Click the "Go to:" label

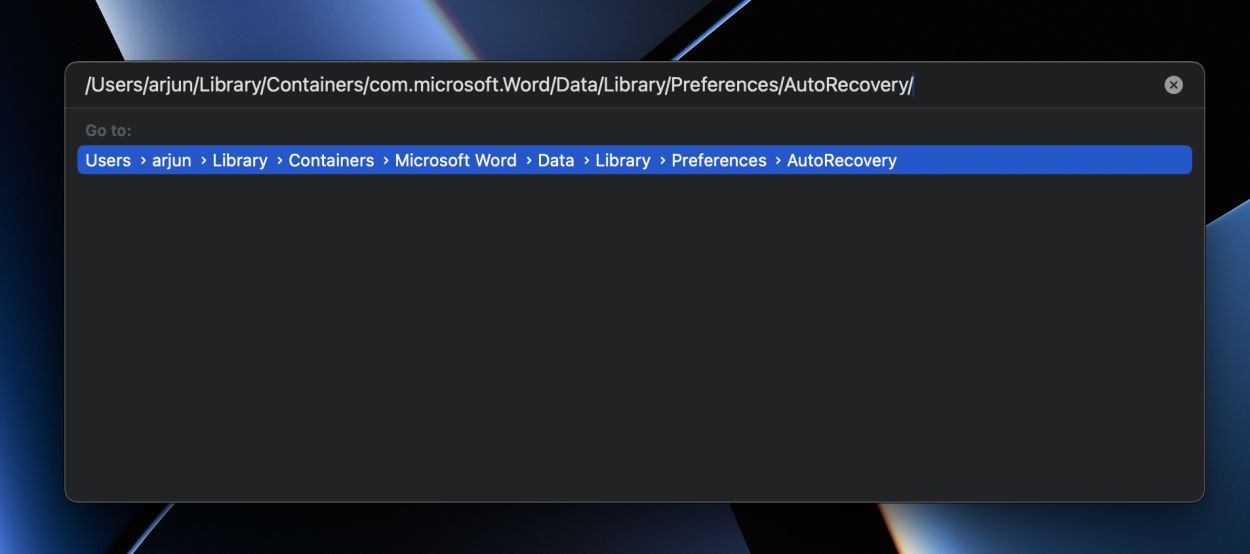[108, 131]
